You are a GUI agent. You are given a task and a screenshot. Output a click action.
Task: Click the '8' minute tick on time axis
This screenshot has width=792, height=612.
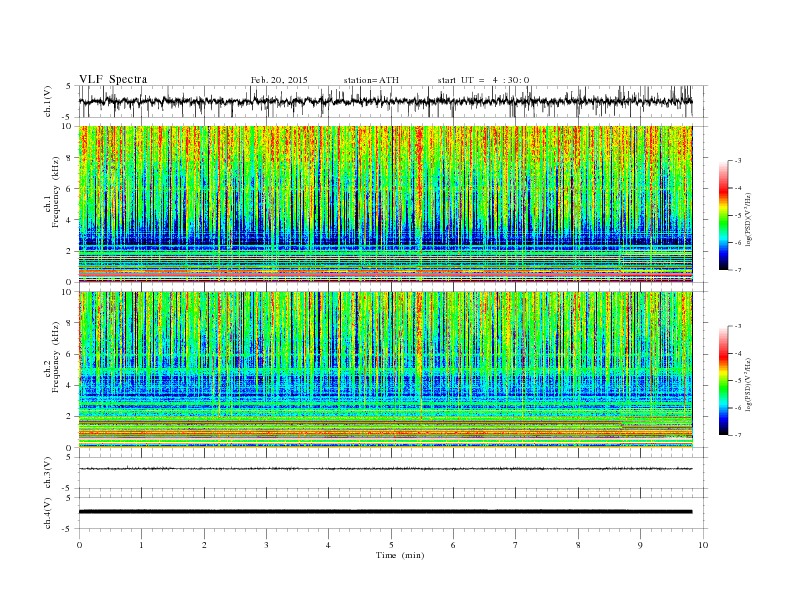pyautogui.click(x=578, y=545)
